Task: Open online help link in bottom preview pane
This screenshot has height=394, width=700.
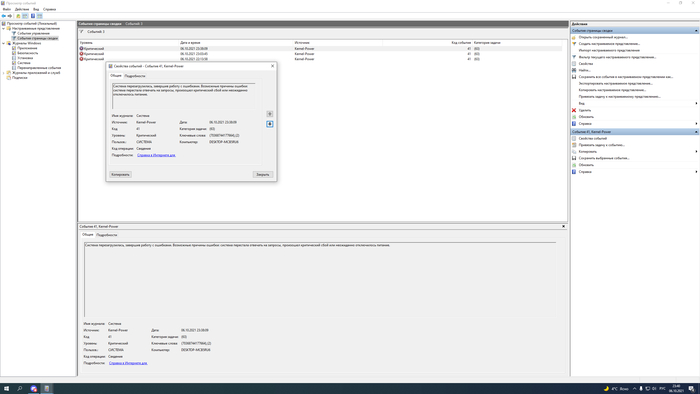Action: (128, 363)
